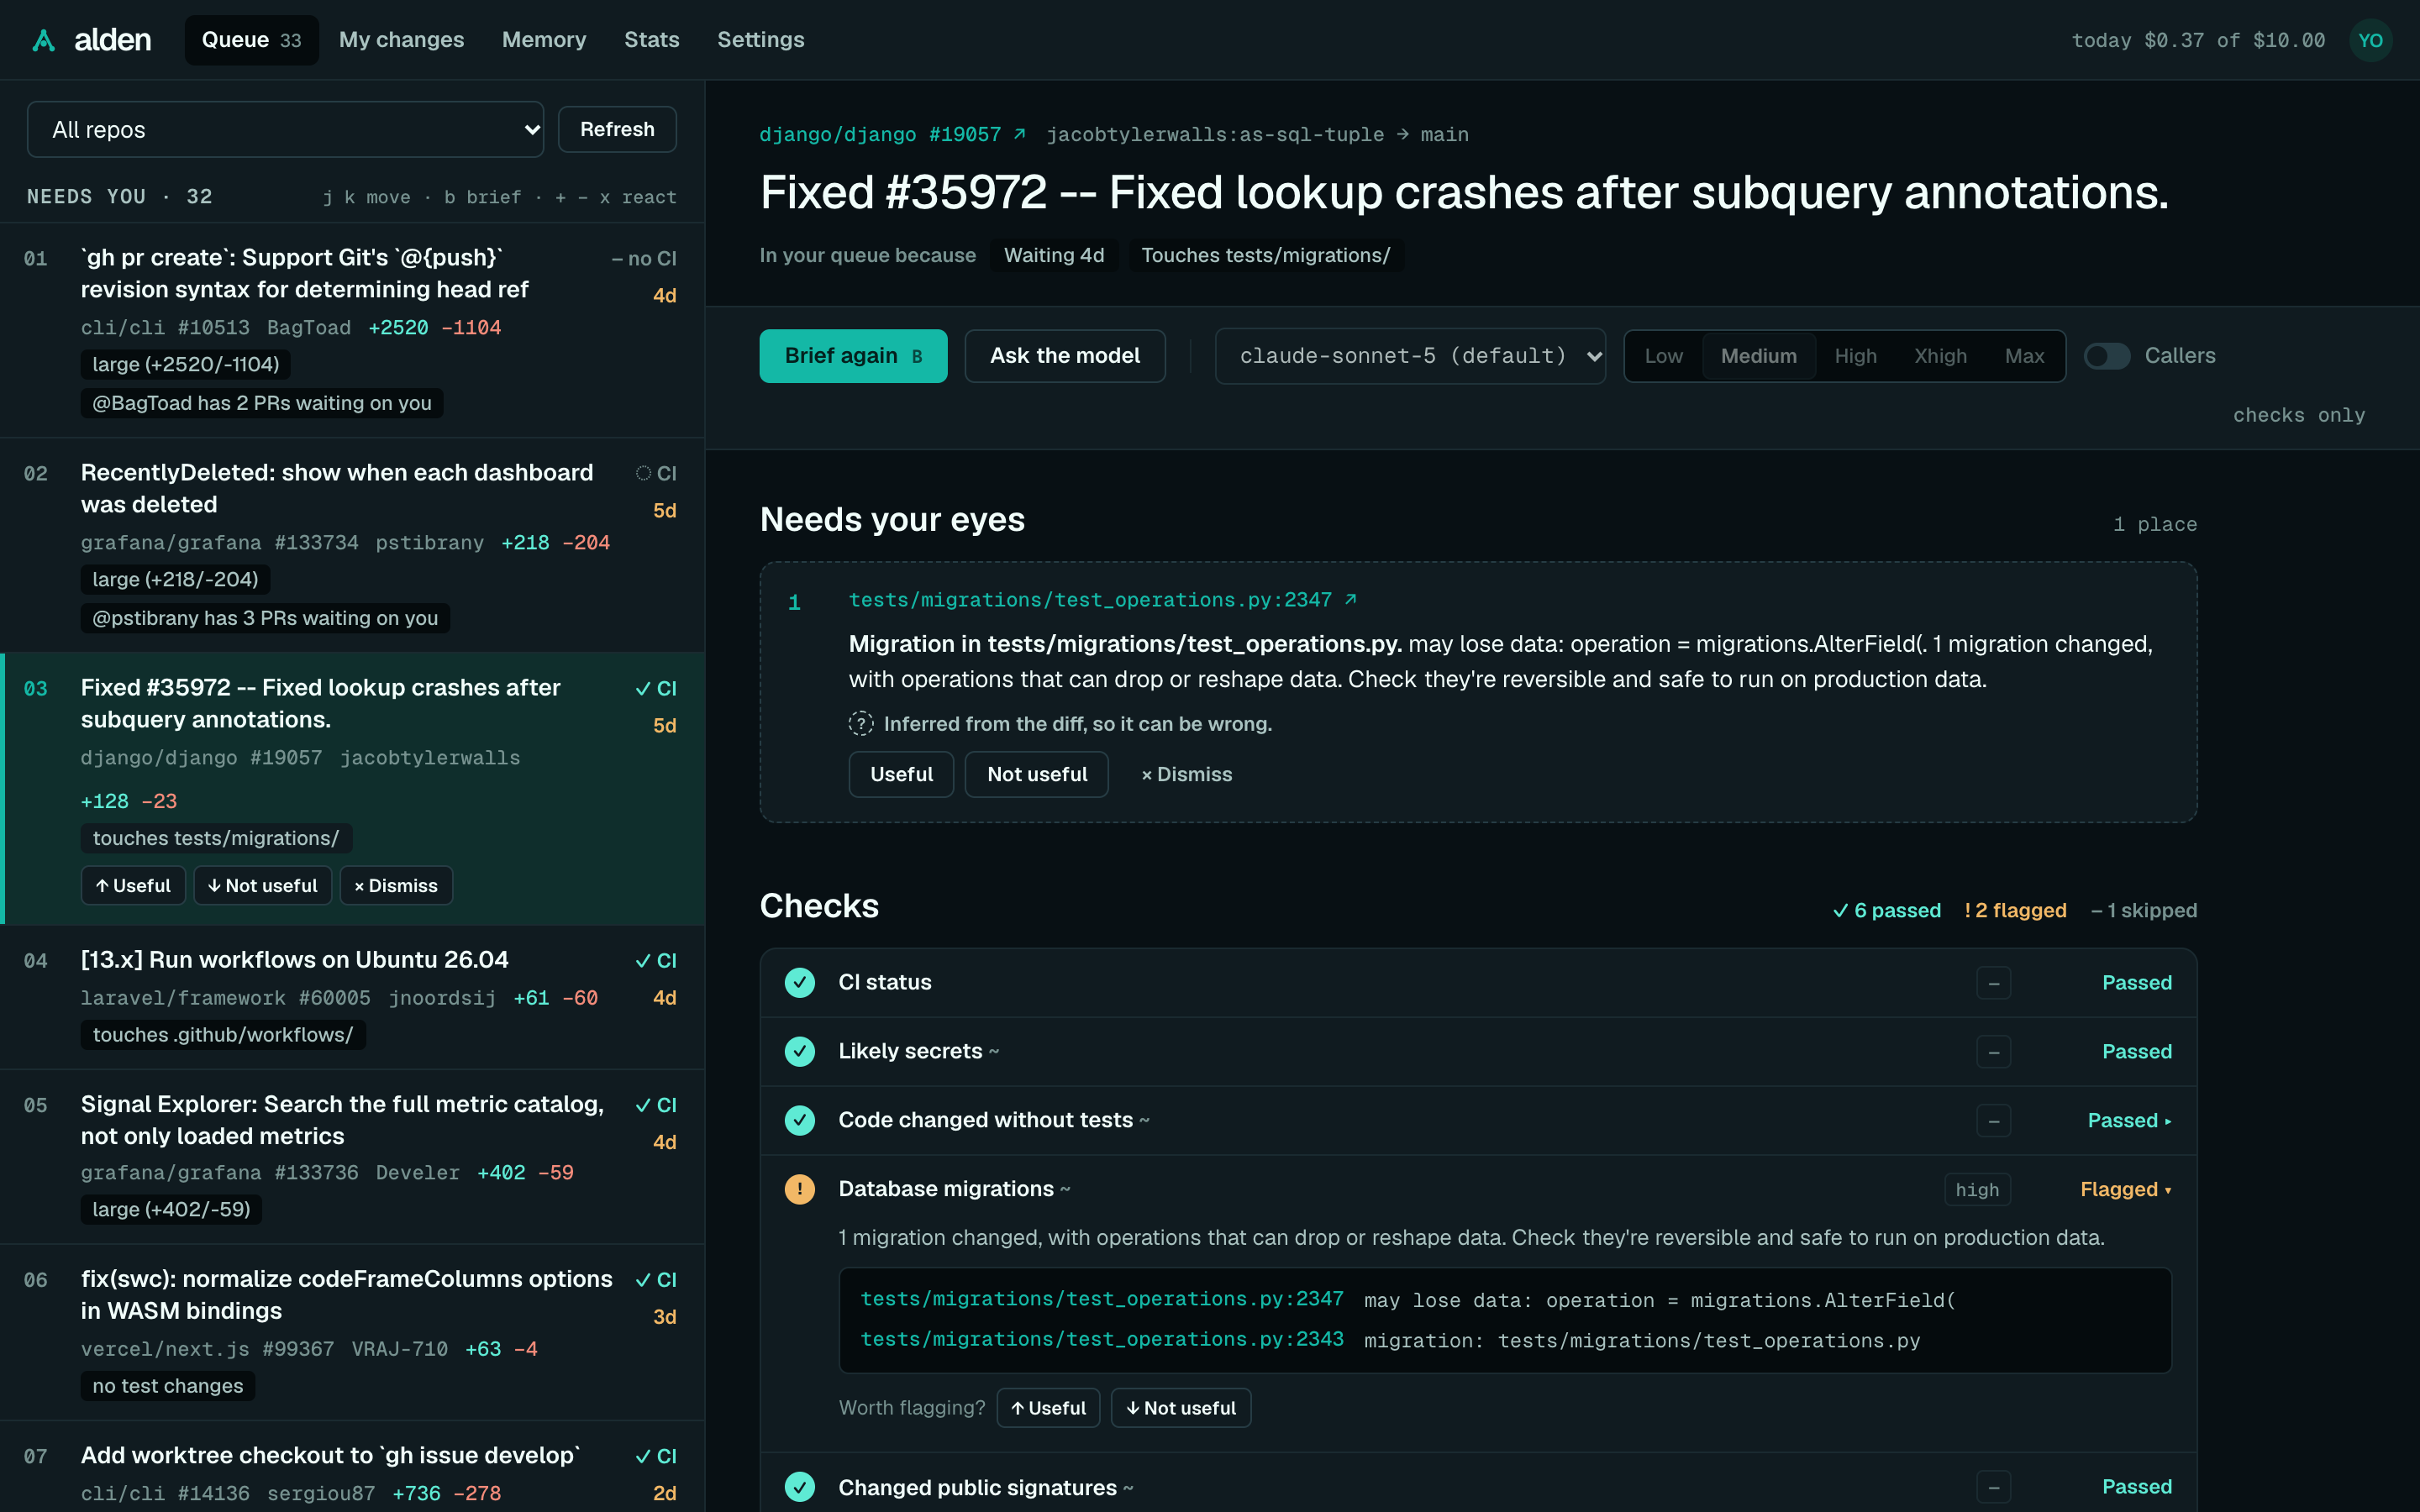Set the effort level to Max
This screenshot has width=2420, height=1512.
(x=2024, y=356)
